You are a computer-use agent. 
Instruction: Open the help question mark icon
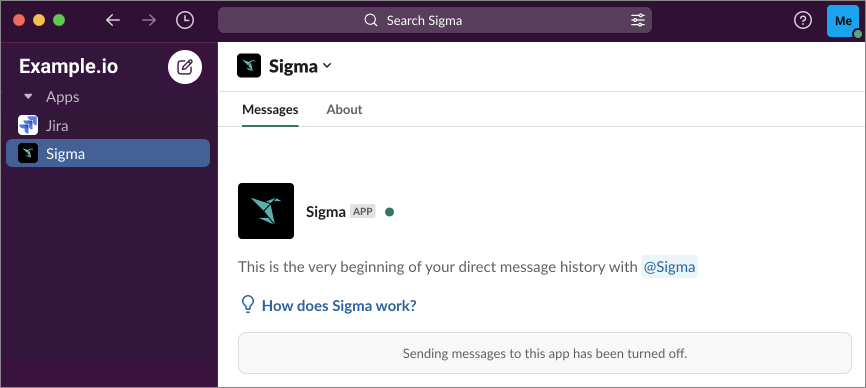(x=802, y=20)
